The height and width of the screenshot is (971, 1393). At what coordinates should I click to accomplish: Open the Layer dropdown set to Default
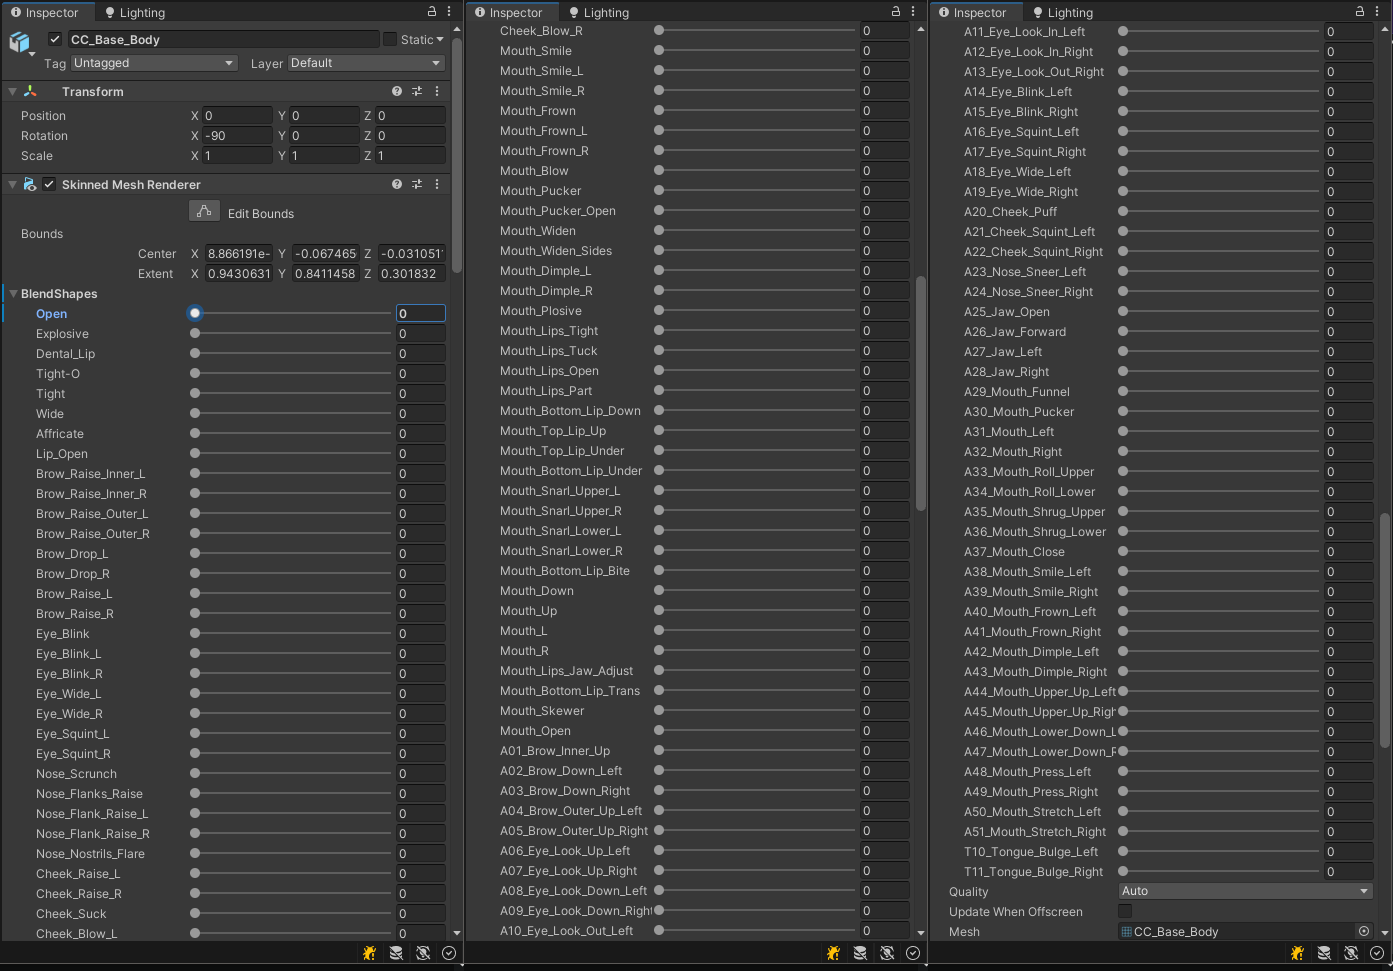tap(366, 63)
